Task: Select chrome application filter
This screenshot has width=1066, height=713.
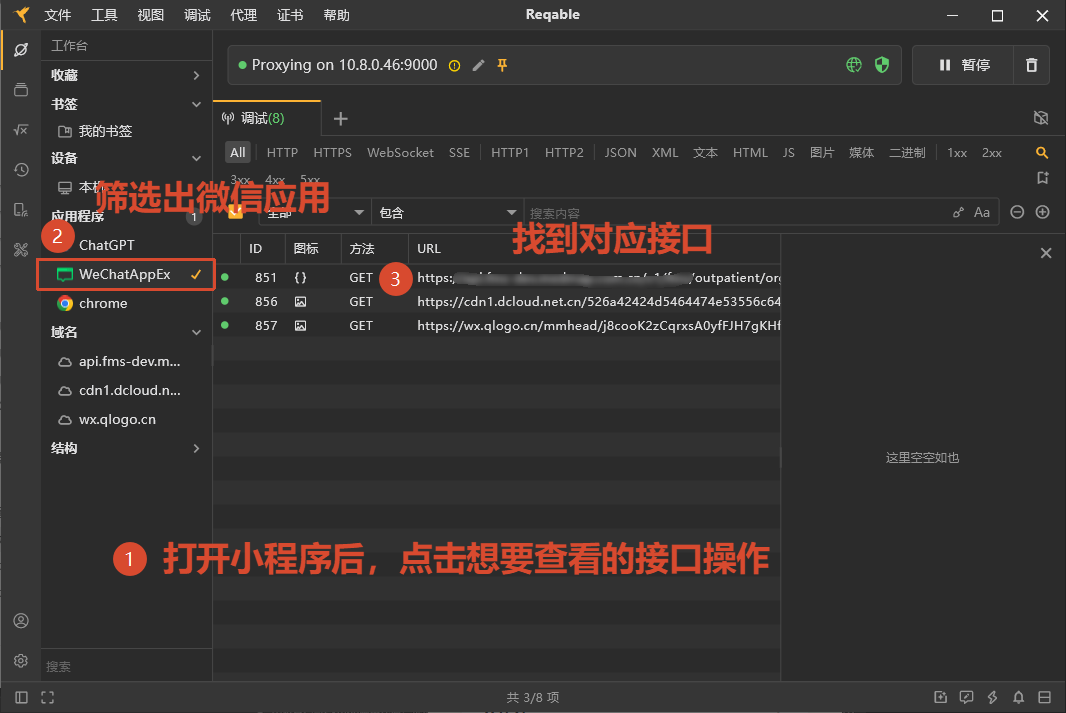Action: click(x=126, y=303)
